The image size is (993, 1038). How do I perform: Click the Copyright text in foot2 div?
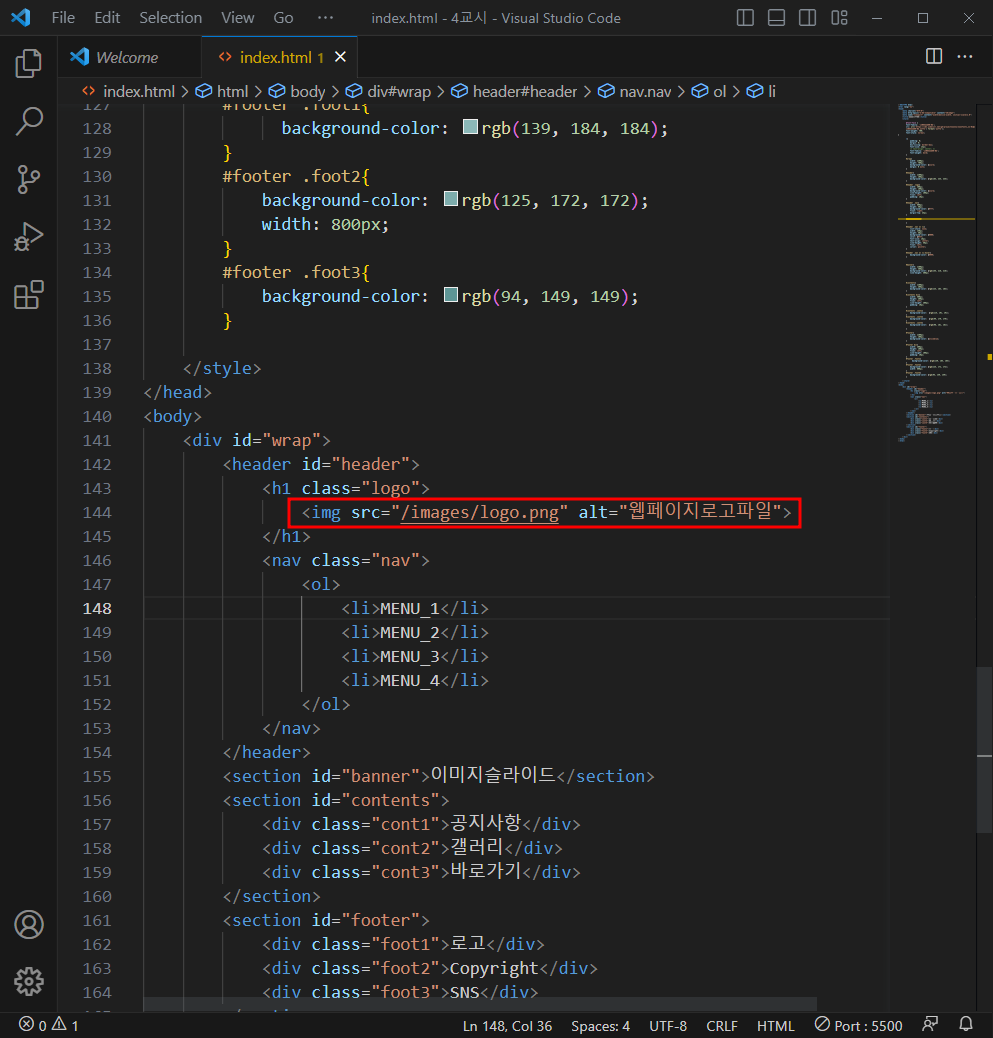(x=494, y=968)
